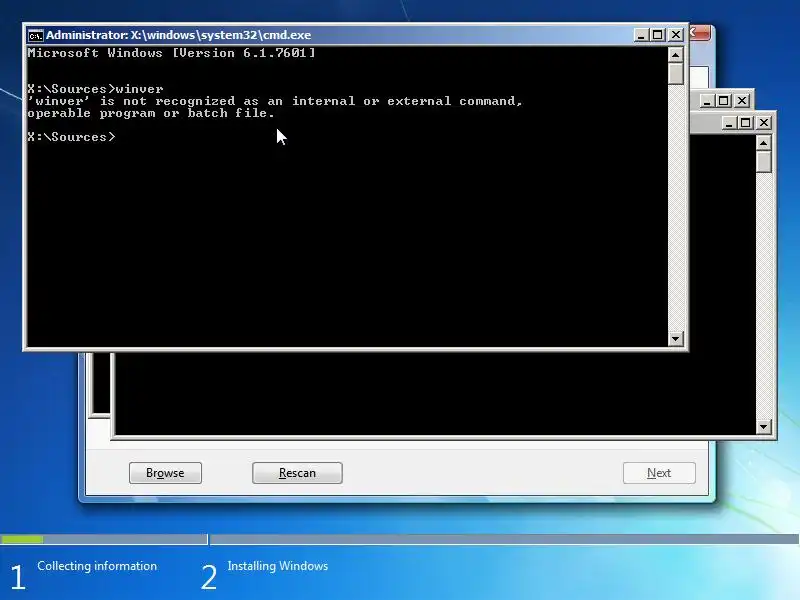Click the Rescan button in setup dialog

tap(297, 473)
